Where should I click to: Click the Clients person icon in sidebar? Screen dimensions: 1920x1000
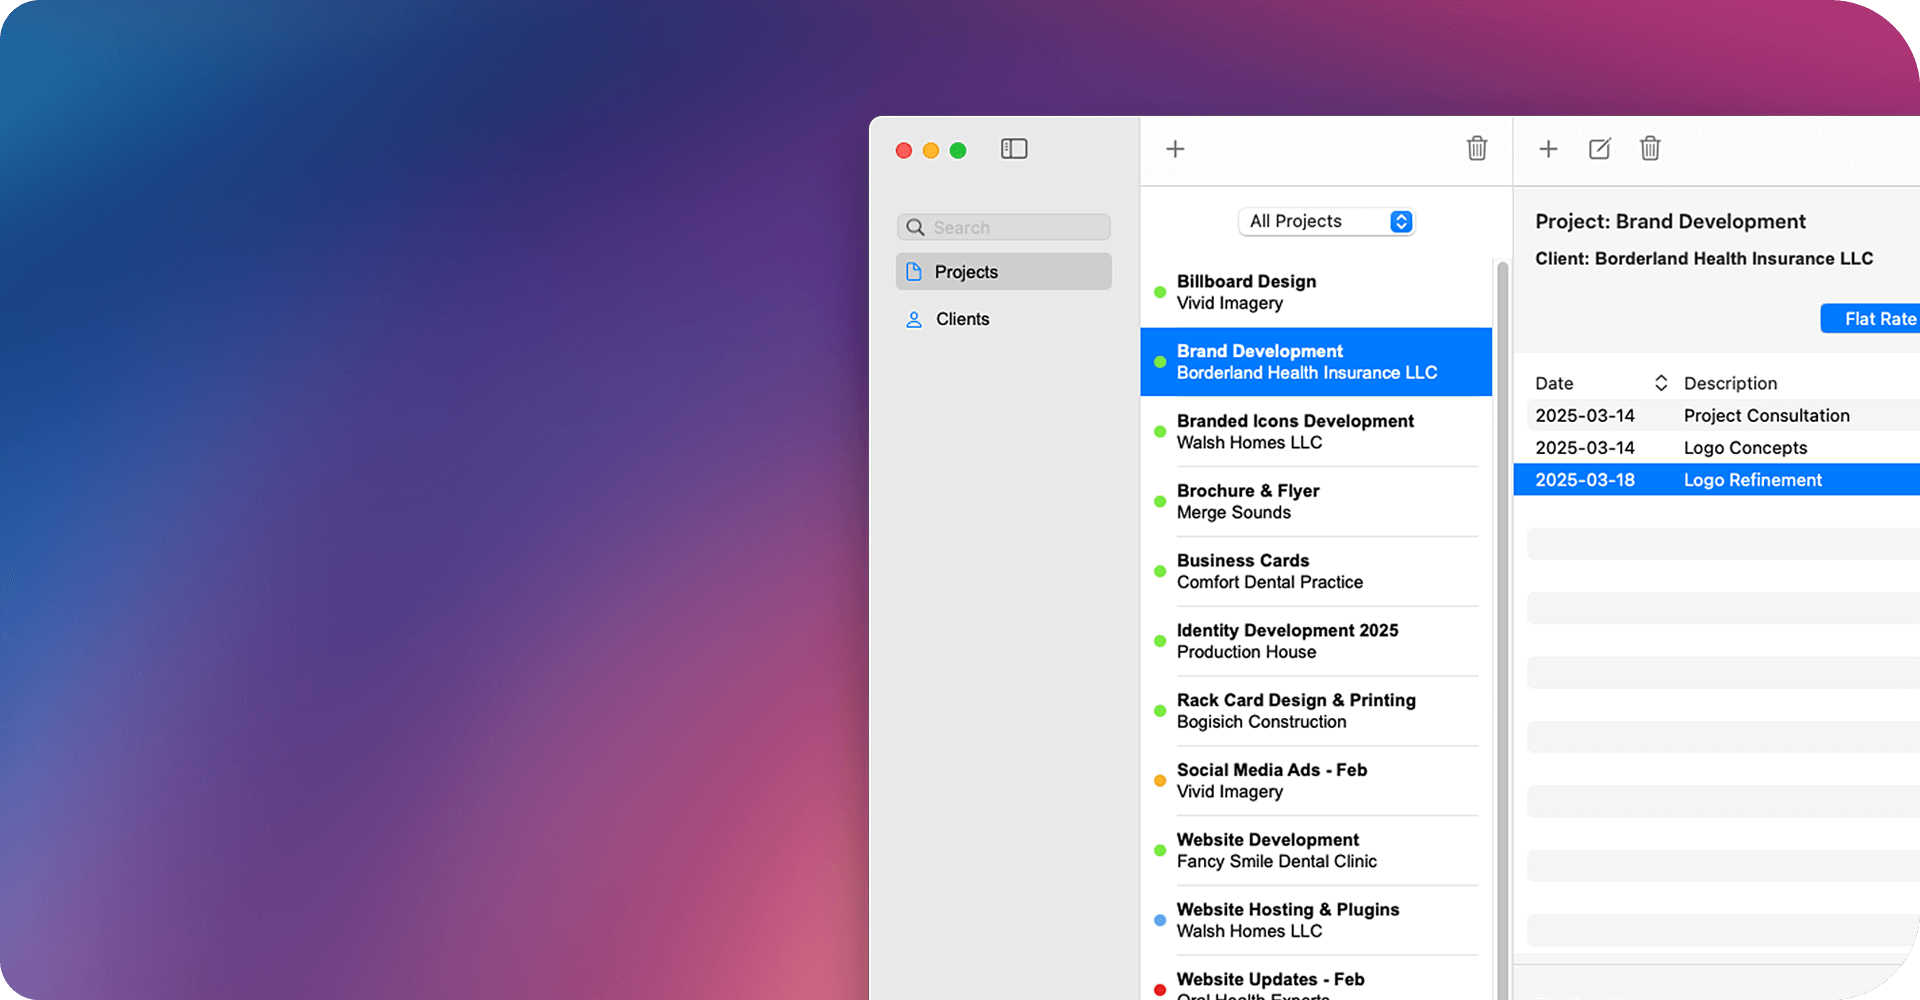click(913, 320)
